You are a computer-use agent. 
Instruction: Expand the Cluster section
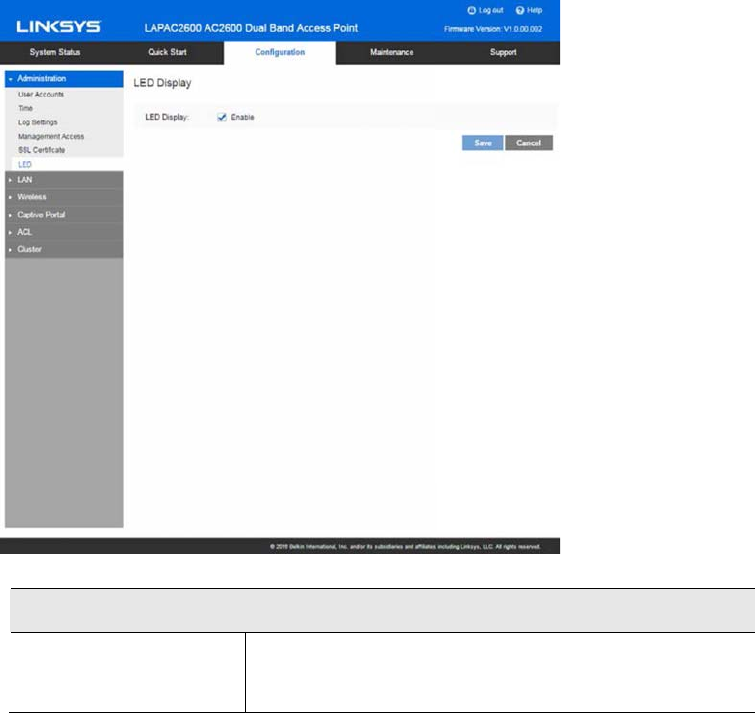[x=64, y=249]
